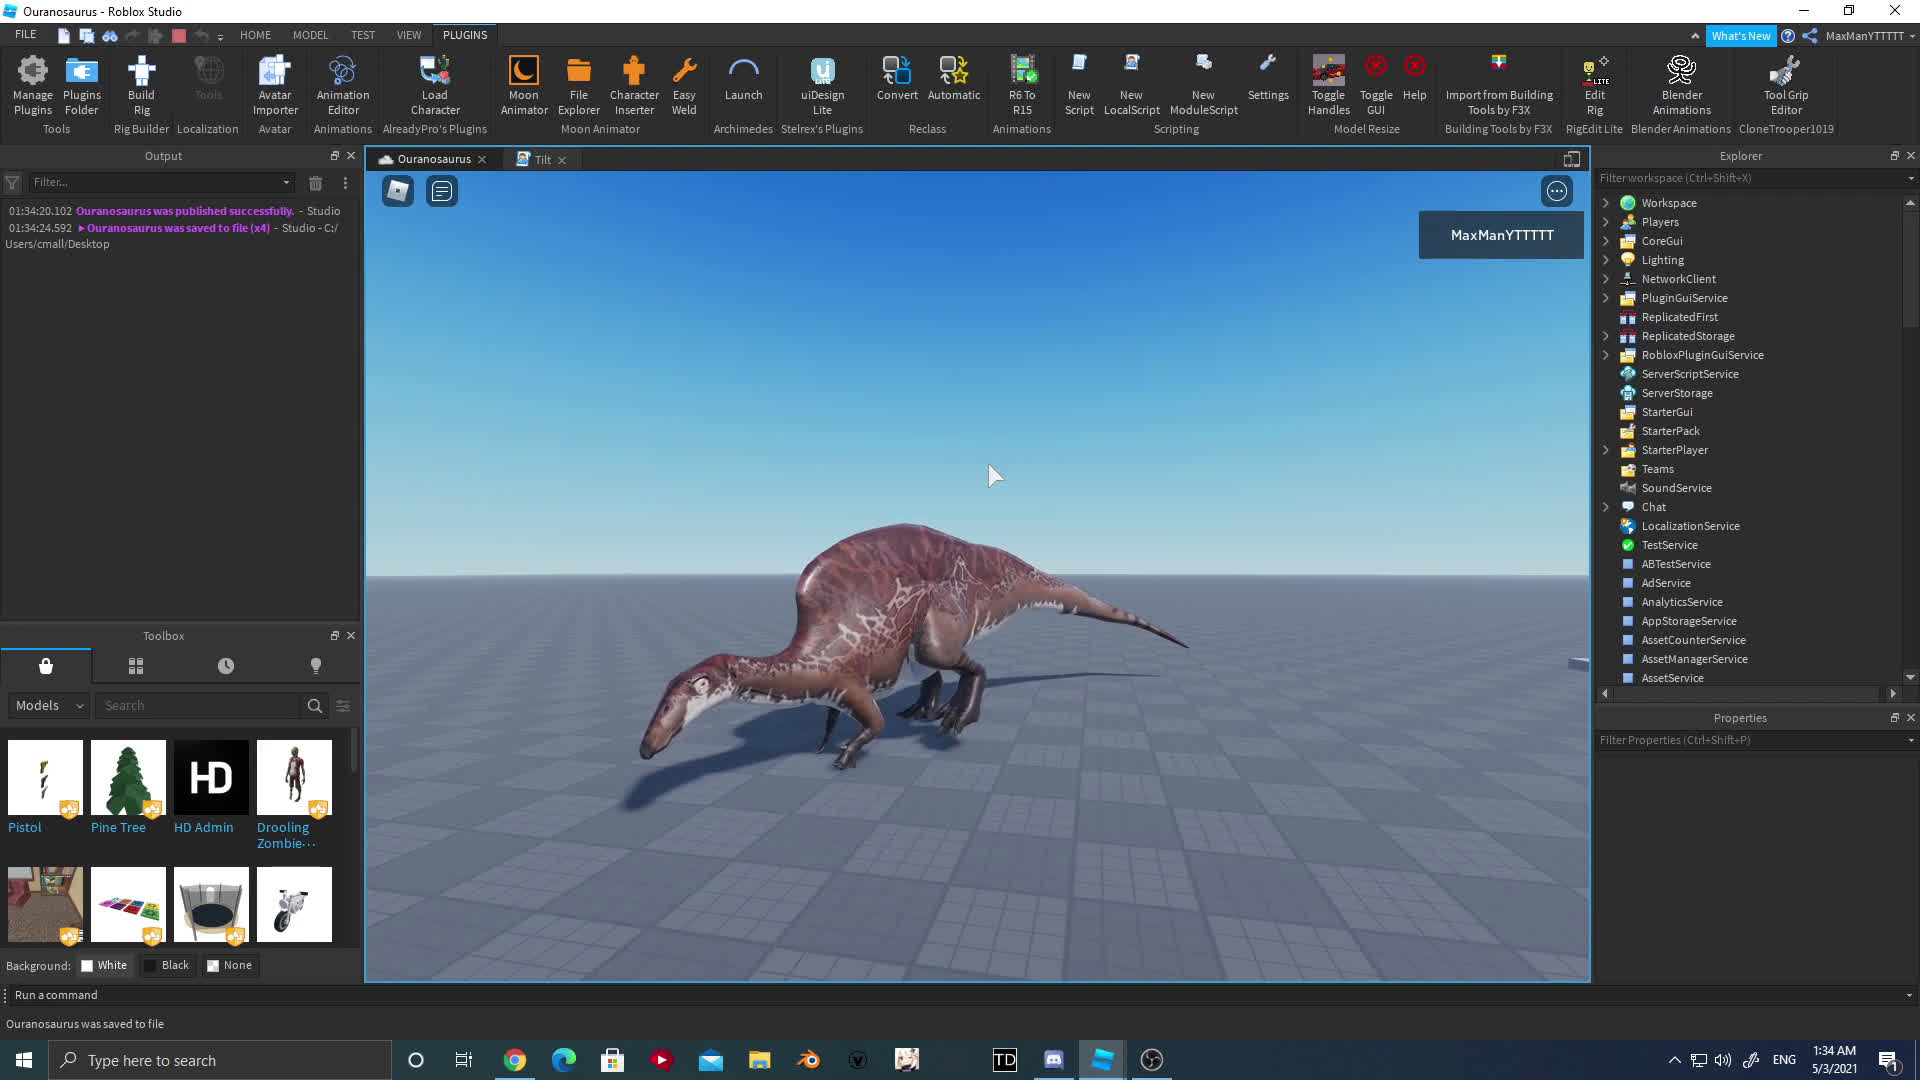1920x1080 pixels.
Task: Select the Black background option
Action: point(168,965)
